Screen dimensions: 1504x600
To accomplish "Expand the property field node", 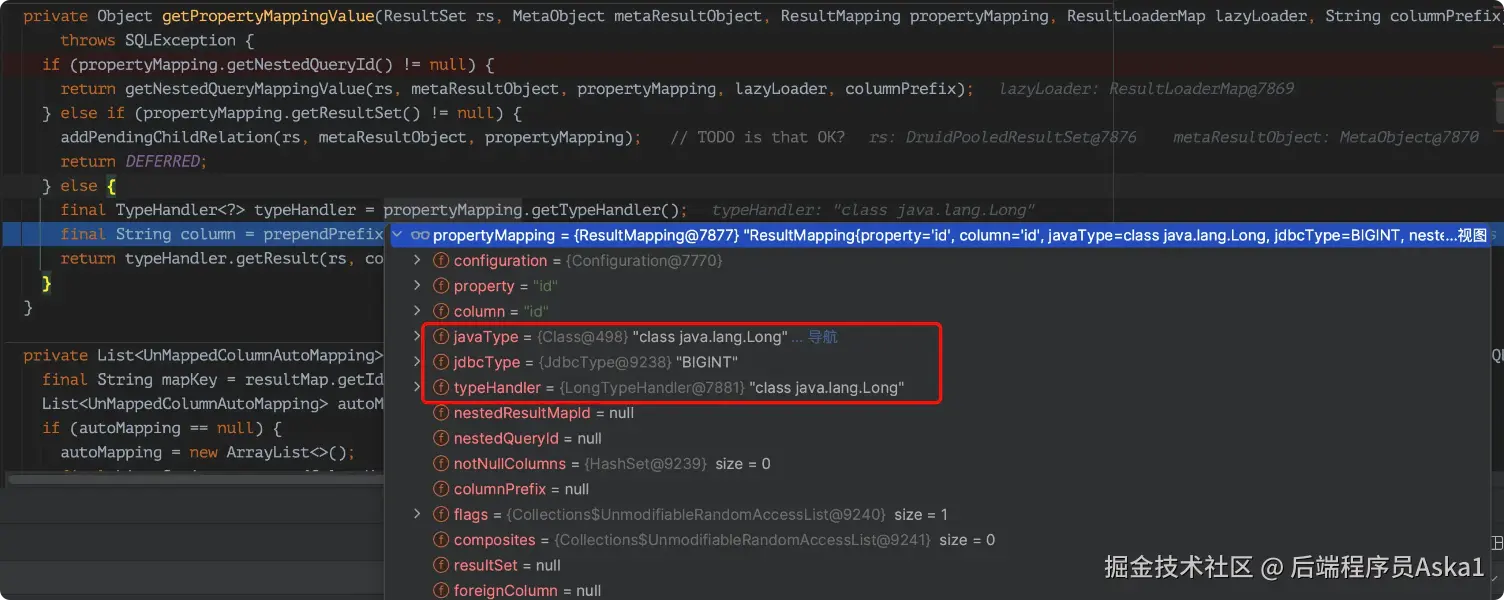I will (x=418, y=286).
